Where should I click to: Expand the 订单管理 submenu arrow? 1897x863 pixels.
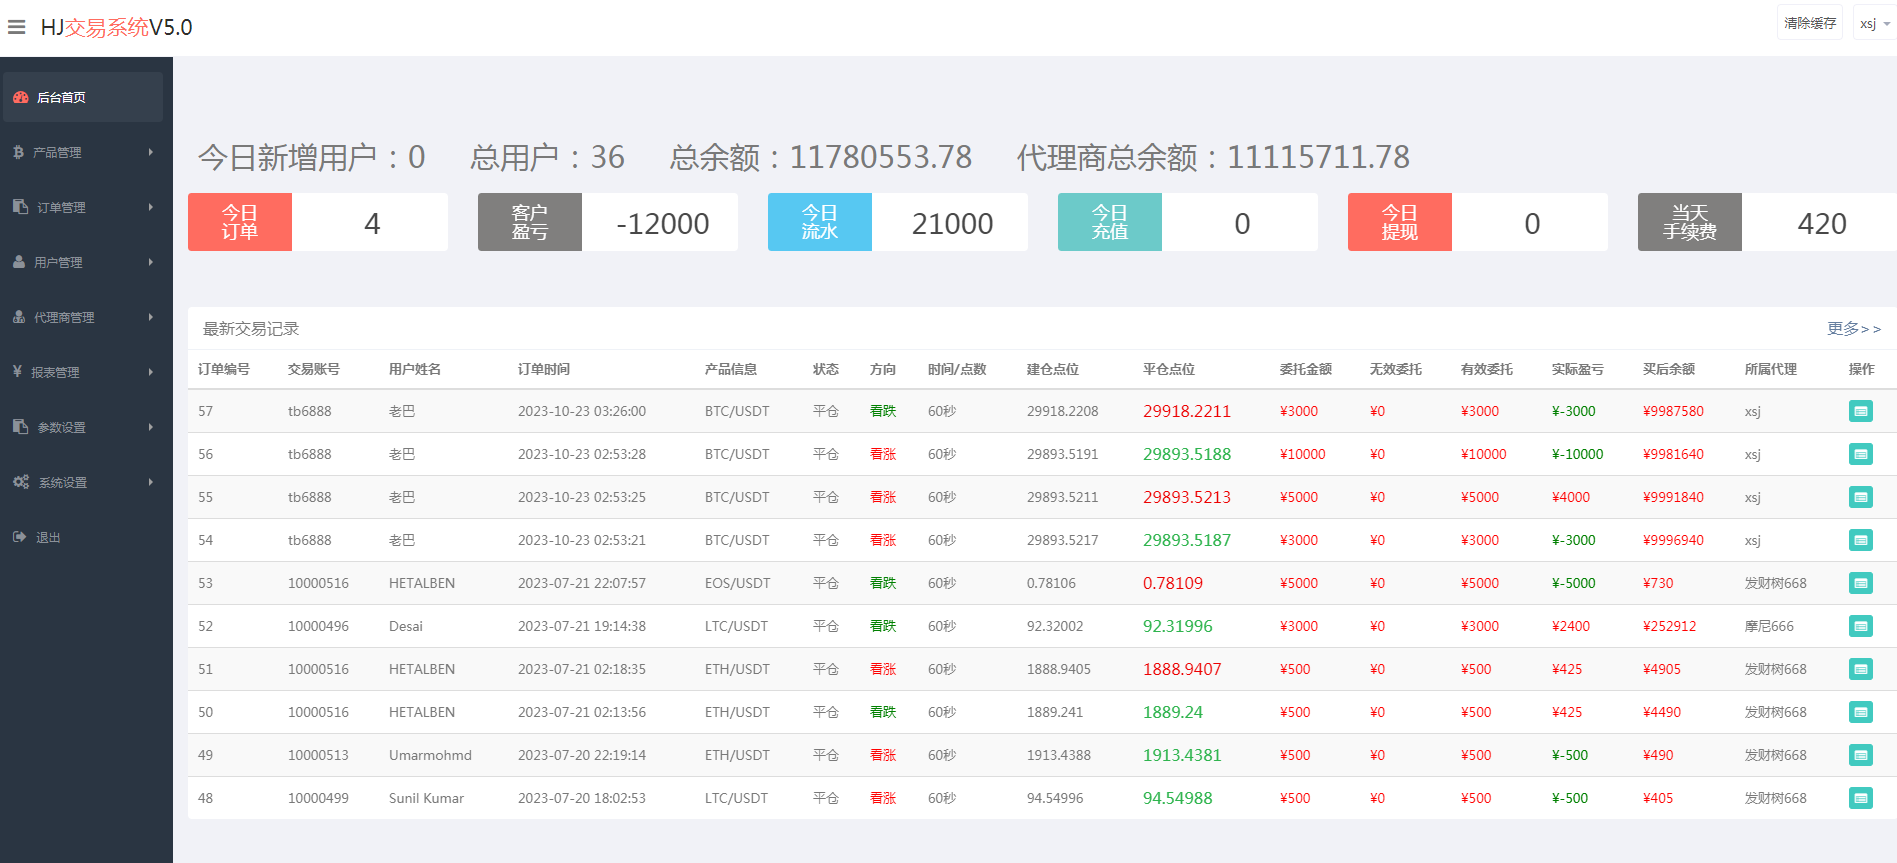[x=151, y=207]
